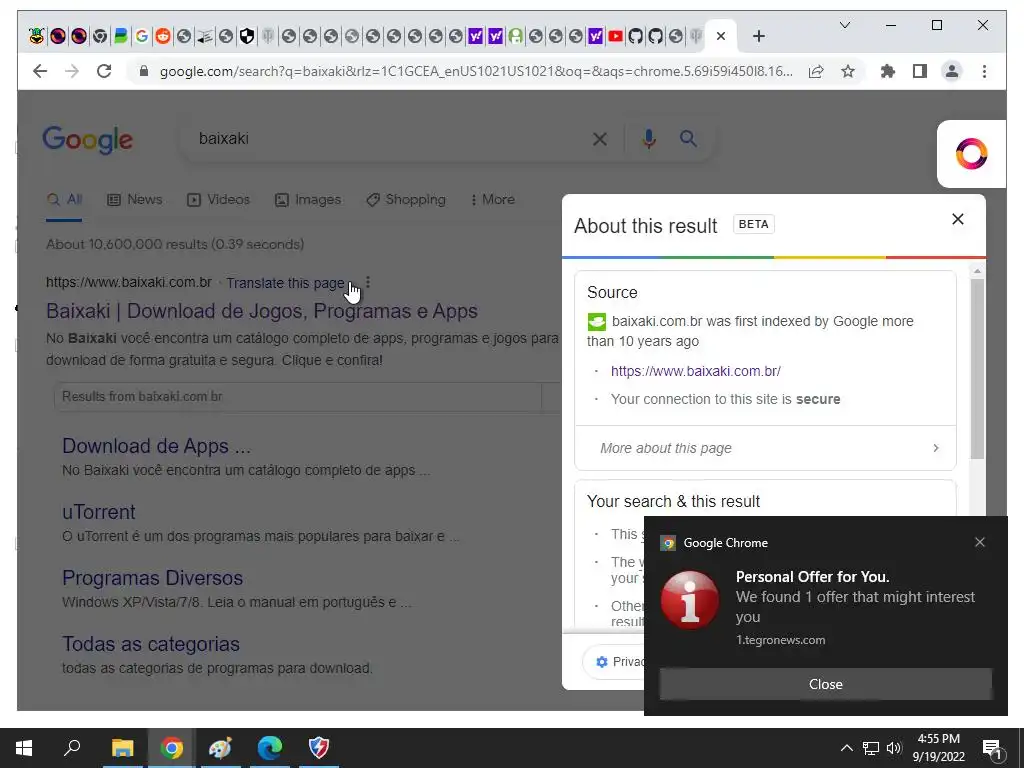Open the Action Center notifications icon
This screenshot has height=768, width=1024.
pos(993,749)
